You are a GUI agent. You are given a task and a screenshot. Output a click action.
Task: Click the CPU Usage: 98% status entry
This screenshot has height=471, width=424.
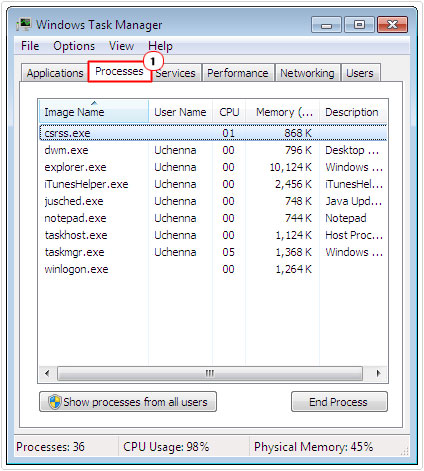tap(166, 446)
